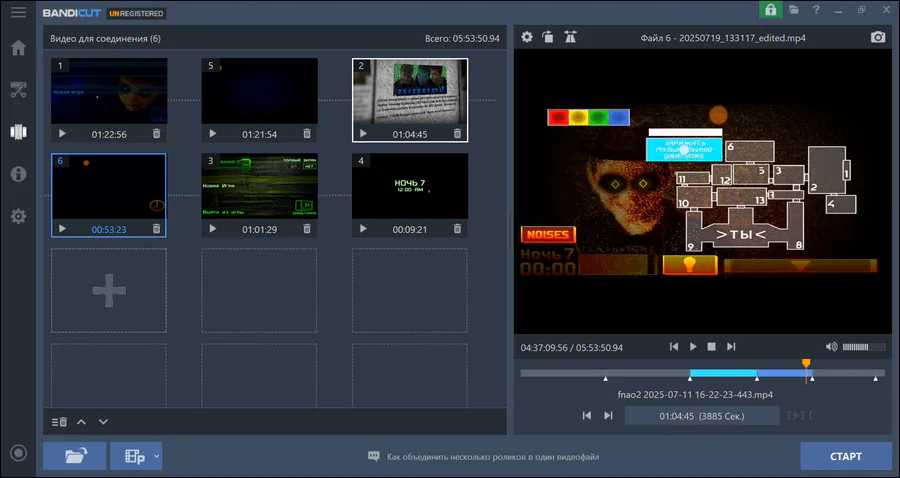
Task: Delete clip 2 with trash icon
Action: 457,134
